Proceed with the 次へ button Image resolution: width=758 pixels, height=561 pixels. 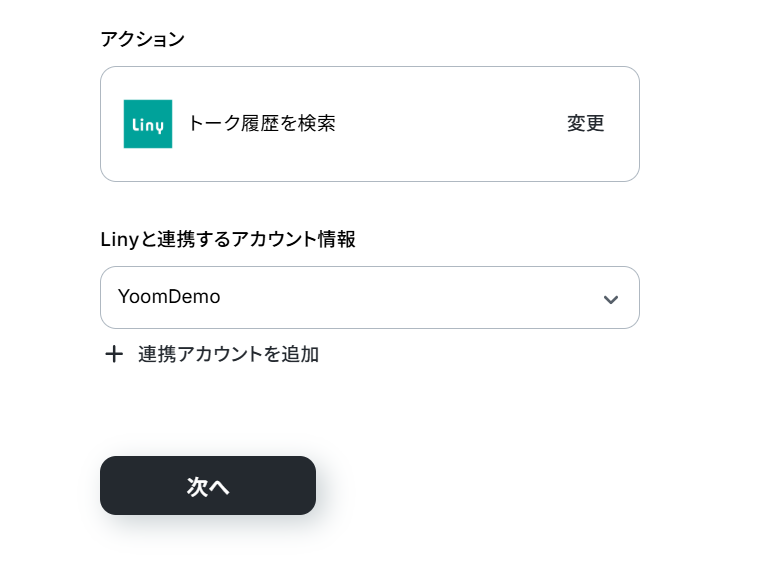[208, 486]
